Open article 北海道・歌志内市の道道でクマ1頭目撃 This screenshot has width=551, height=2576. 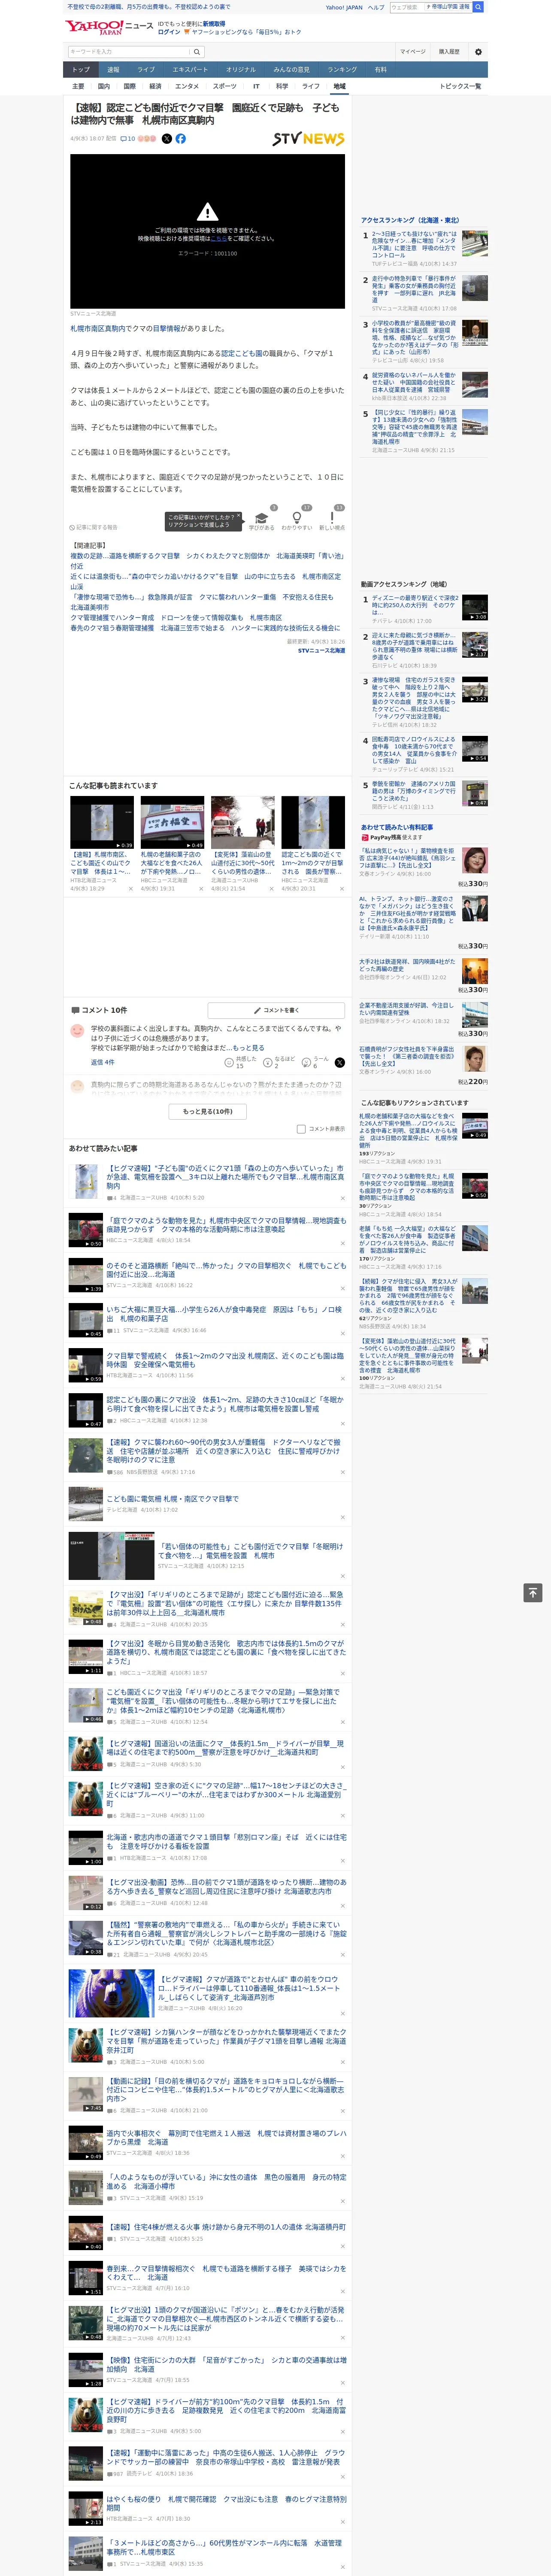coord(226,1842)
